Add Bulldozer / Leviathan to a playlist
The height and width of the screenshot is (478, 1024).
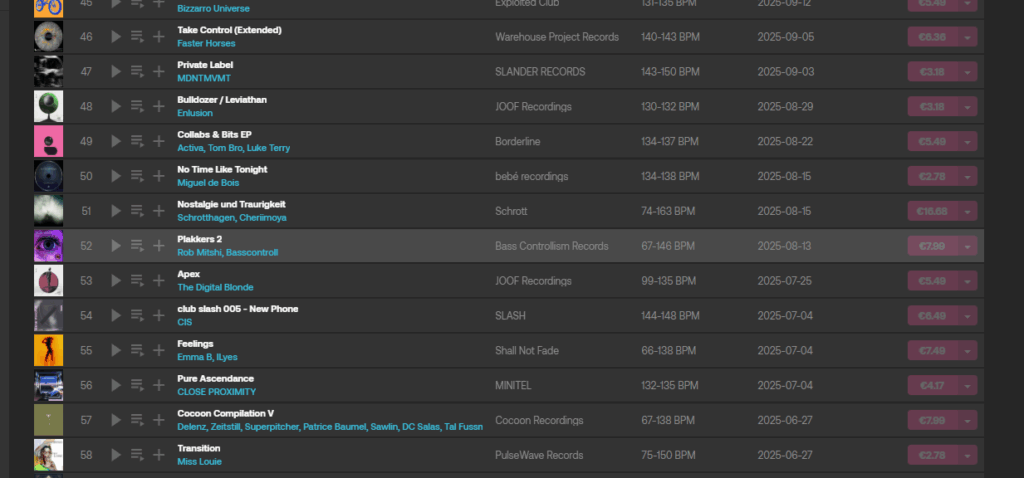159,107
